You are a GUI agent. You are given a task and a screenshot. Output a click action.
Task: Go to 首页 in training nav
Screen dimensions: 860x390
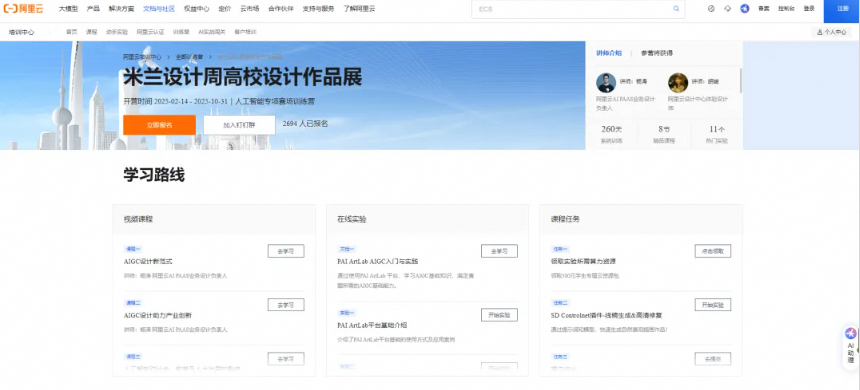[72, 32]
